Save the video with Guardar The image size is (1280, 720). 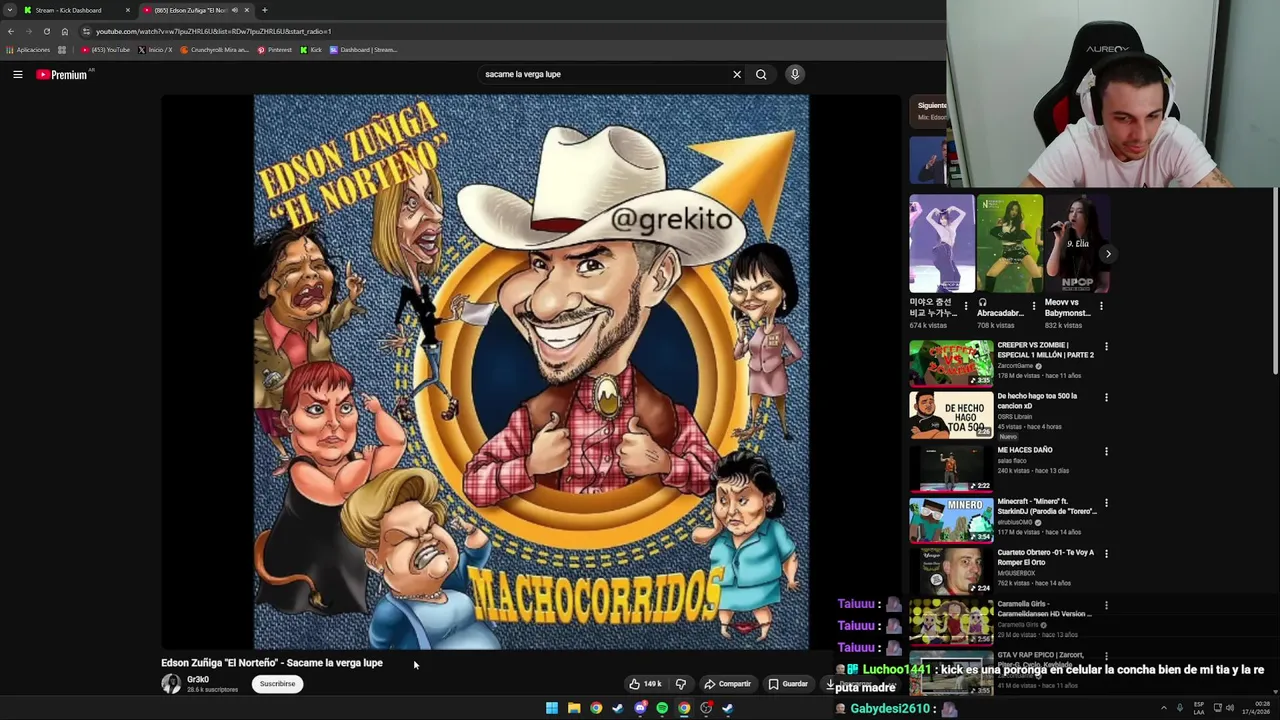click(788, 684)
